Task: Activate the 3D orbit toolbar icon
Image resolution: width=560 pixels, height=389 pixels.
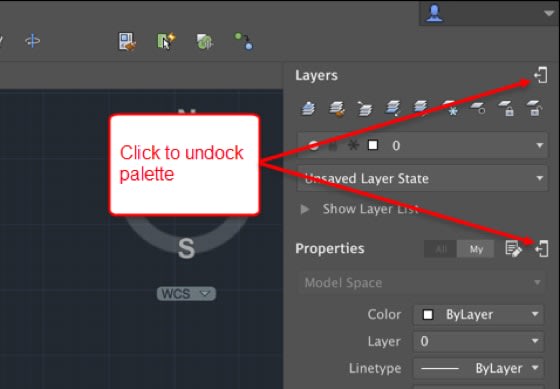Action: coord(32,41)
